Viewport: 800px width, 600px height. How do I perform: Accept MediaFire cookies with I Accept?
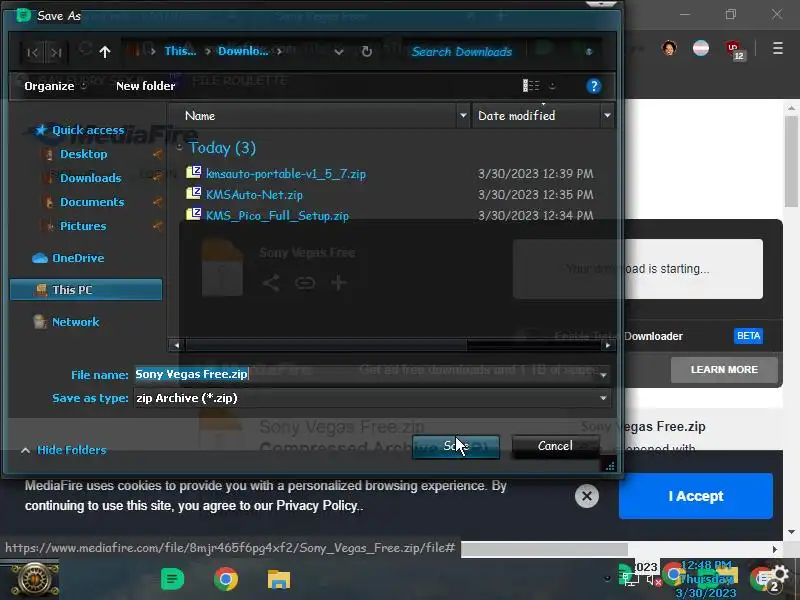pyautogui.click(x=695, y=496)
